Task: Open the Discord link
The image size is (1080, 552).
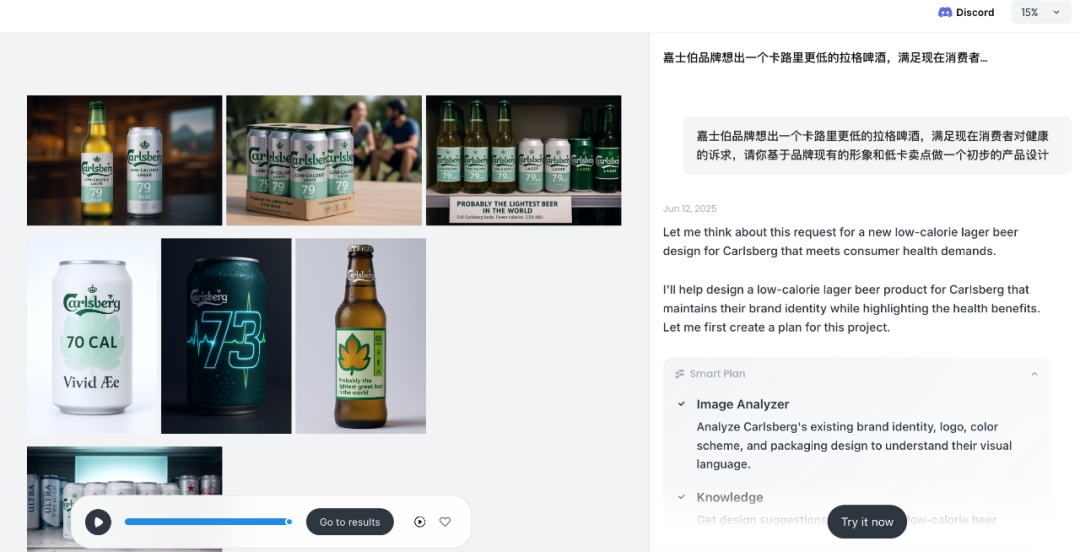Action: coord(966,12)
